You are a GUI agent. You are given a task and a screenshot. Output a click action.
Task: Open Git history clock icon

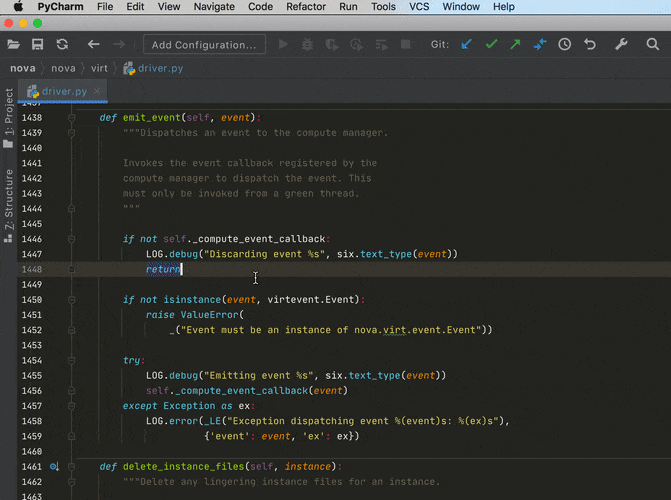click(x=565, y=44)
